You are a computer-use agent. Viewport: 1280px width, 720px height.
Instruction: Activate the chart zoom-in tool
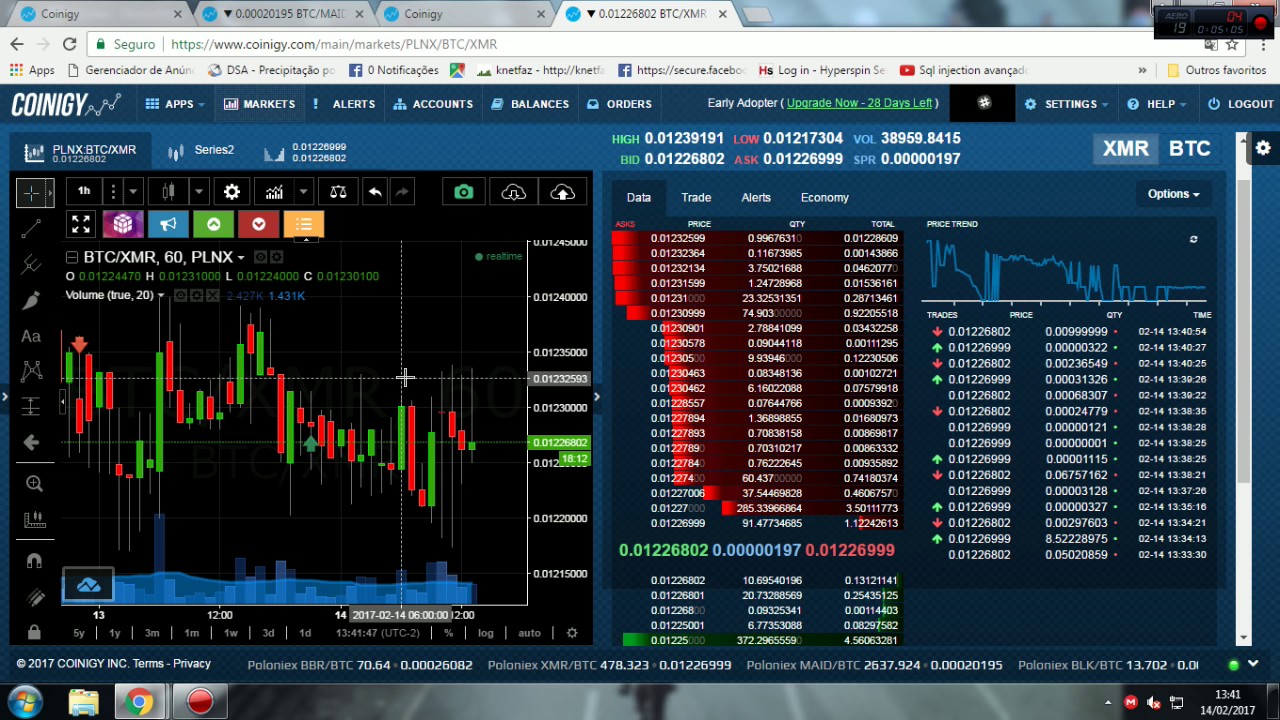pyautogui.click(x=34, y=484)
